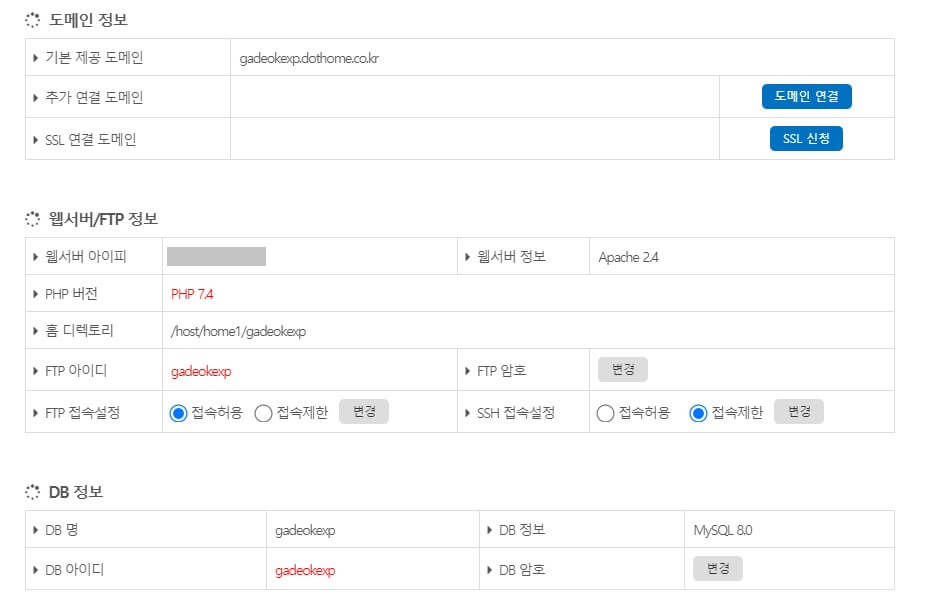
Task: Click the /host/home1/gadeokexp home directory path
Action: [238, 332]
